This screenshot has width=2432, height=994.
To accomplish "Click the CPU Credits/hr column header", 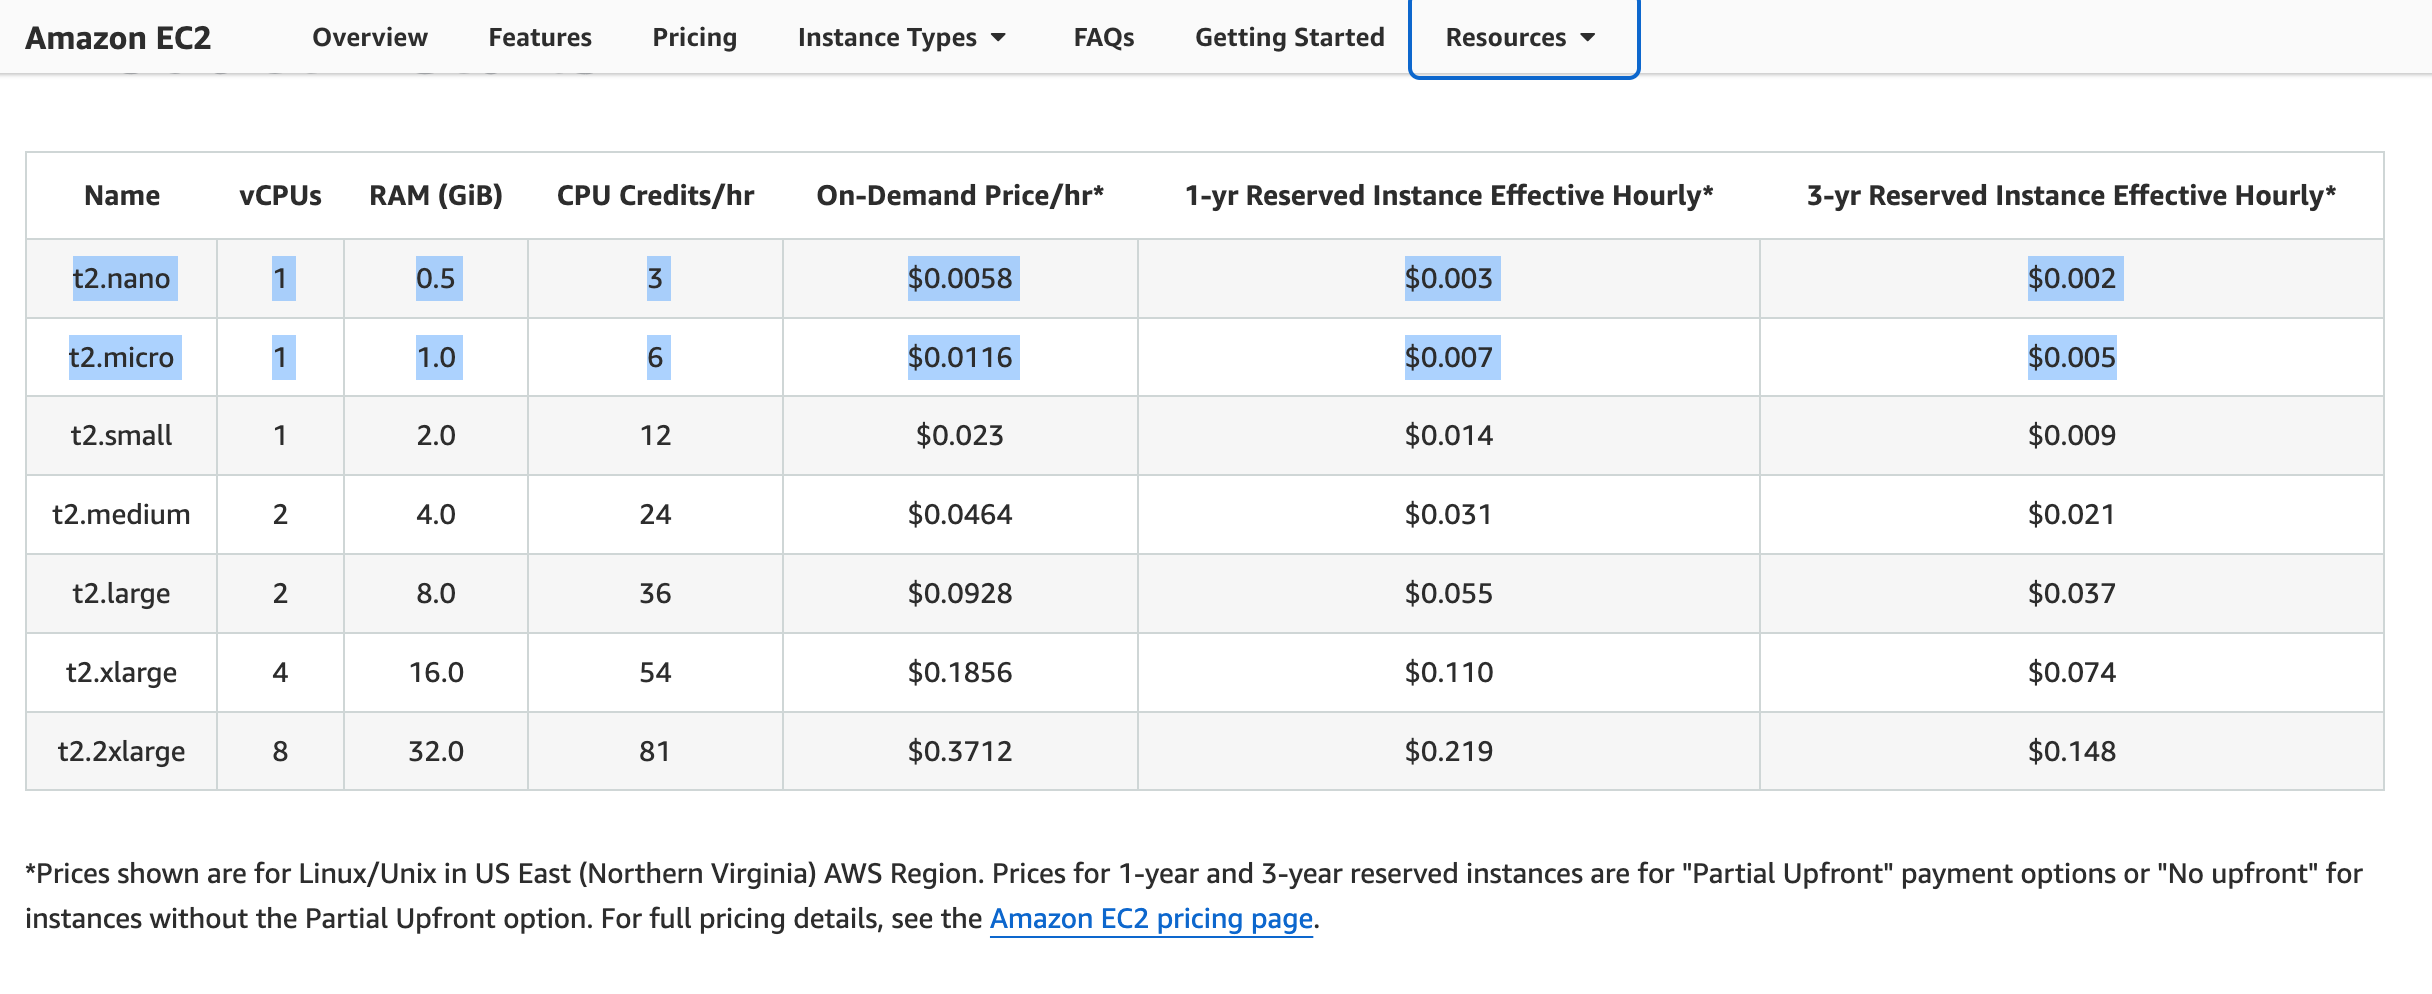I will coord(655,195).
